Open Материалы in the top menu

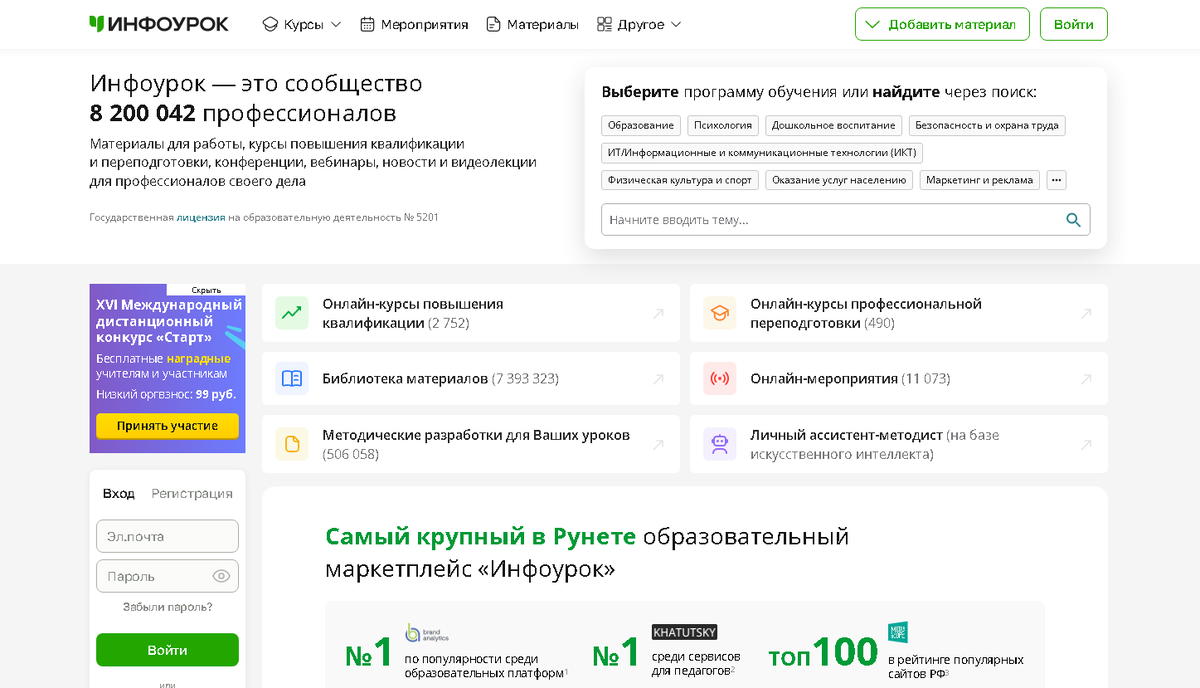pyautogui.click(x=532, y=24)
